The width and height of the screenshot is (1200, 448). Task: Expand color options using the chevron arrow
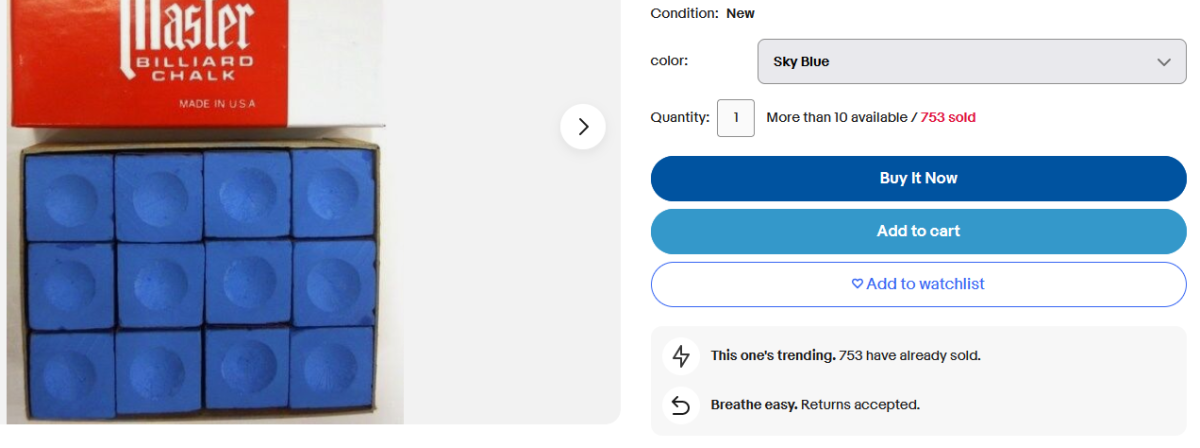coord(1164,62)
